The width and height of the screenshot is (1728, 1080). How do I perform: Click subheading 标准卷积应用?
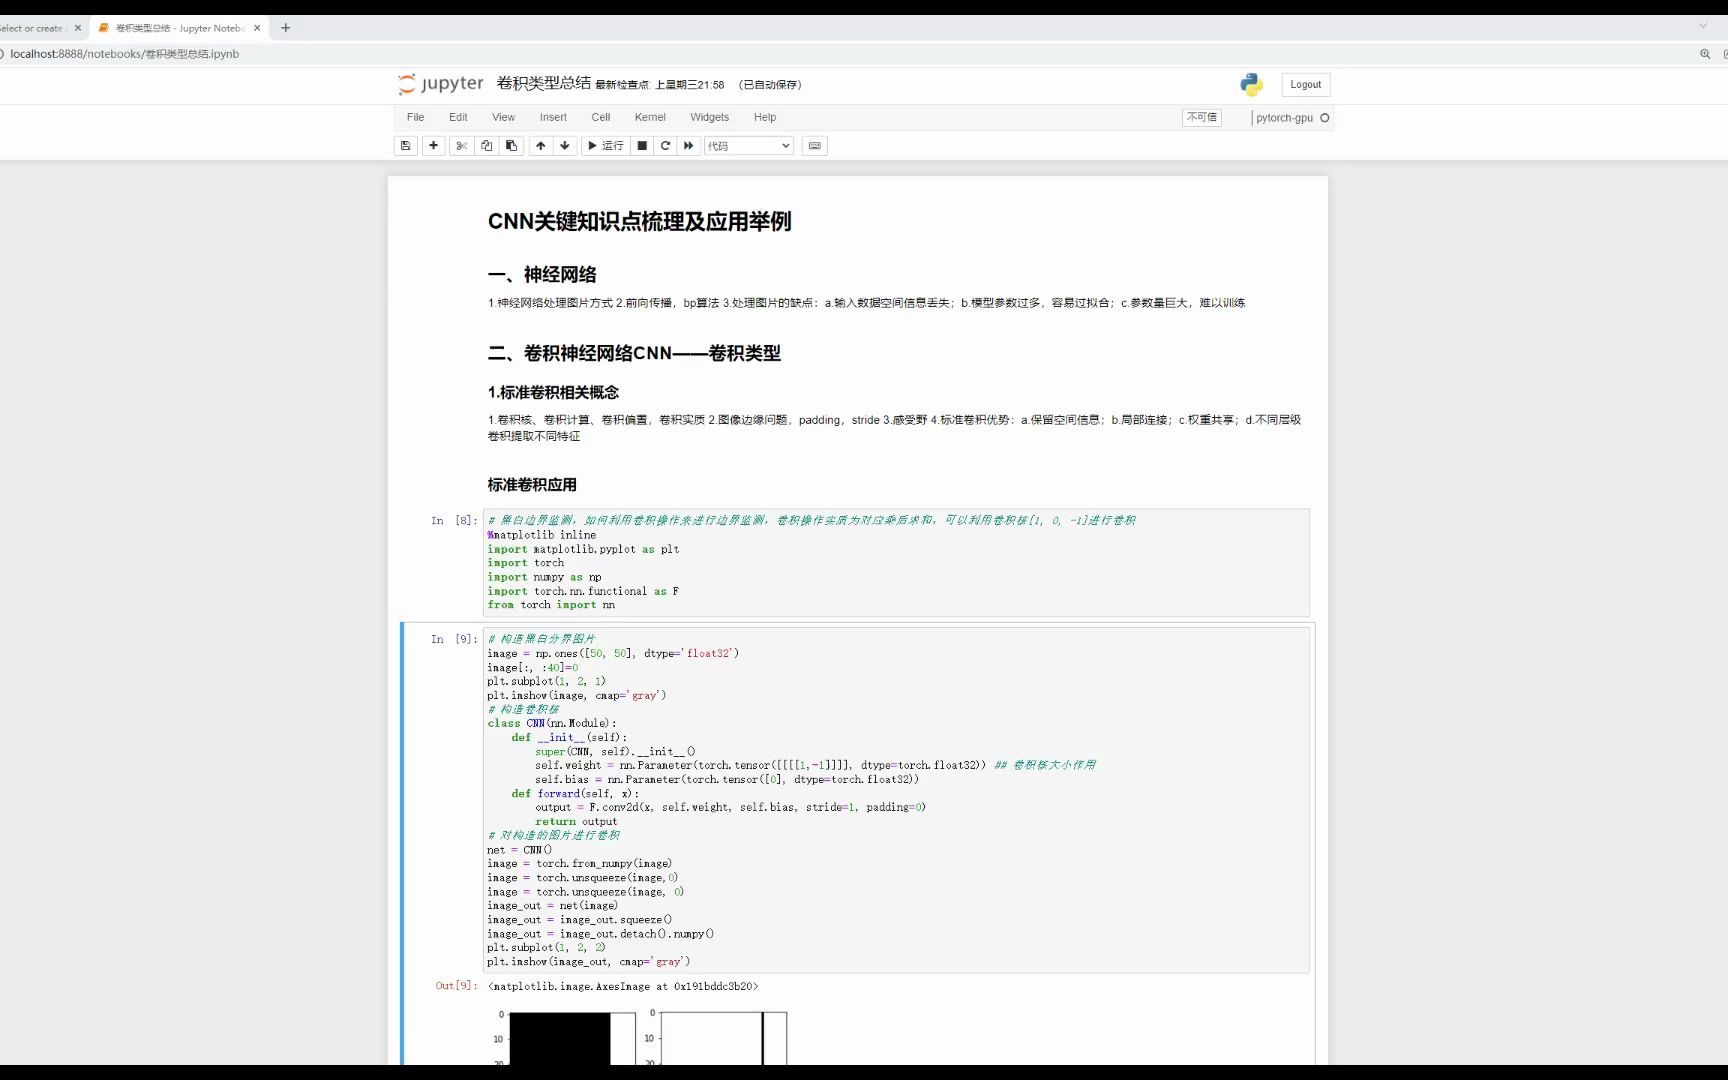point(532,485)
